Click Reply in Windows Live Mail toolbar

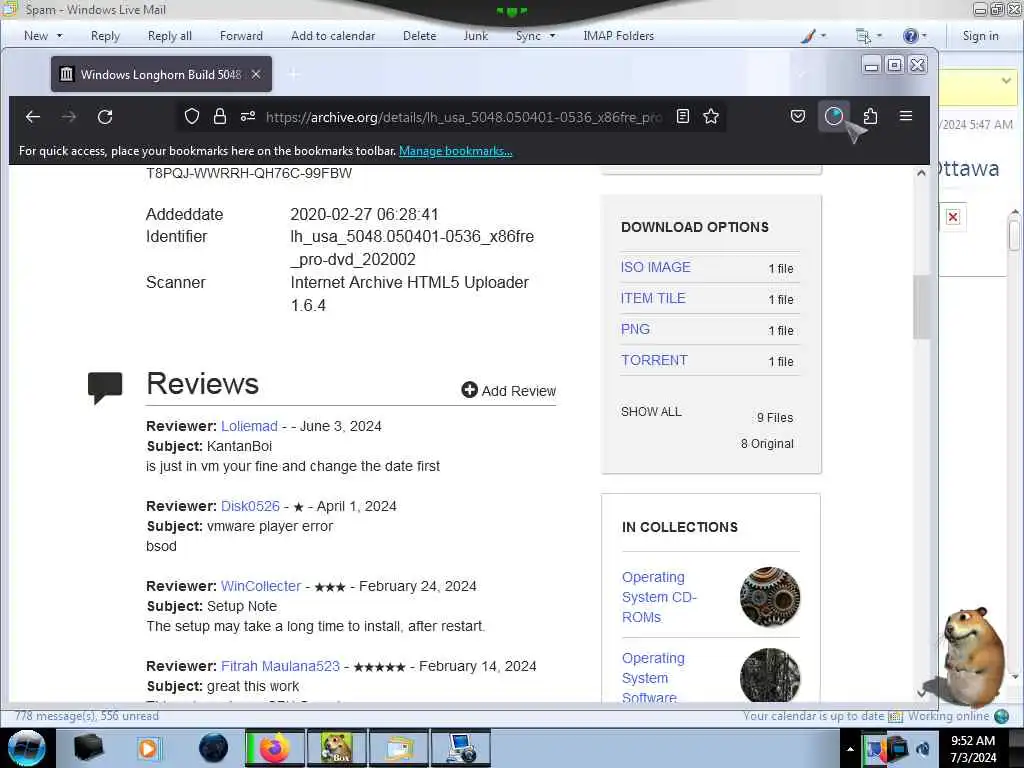[105, 36]
